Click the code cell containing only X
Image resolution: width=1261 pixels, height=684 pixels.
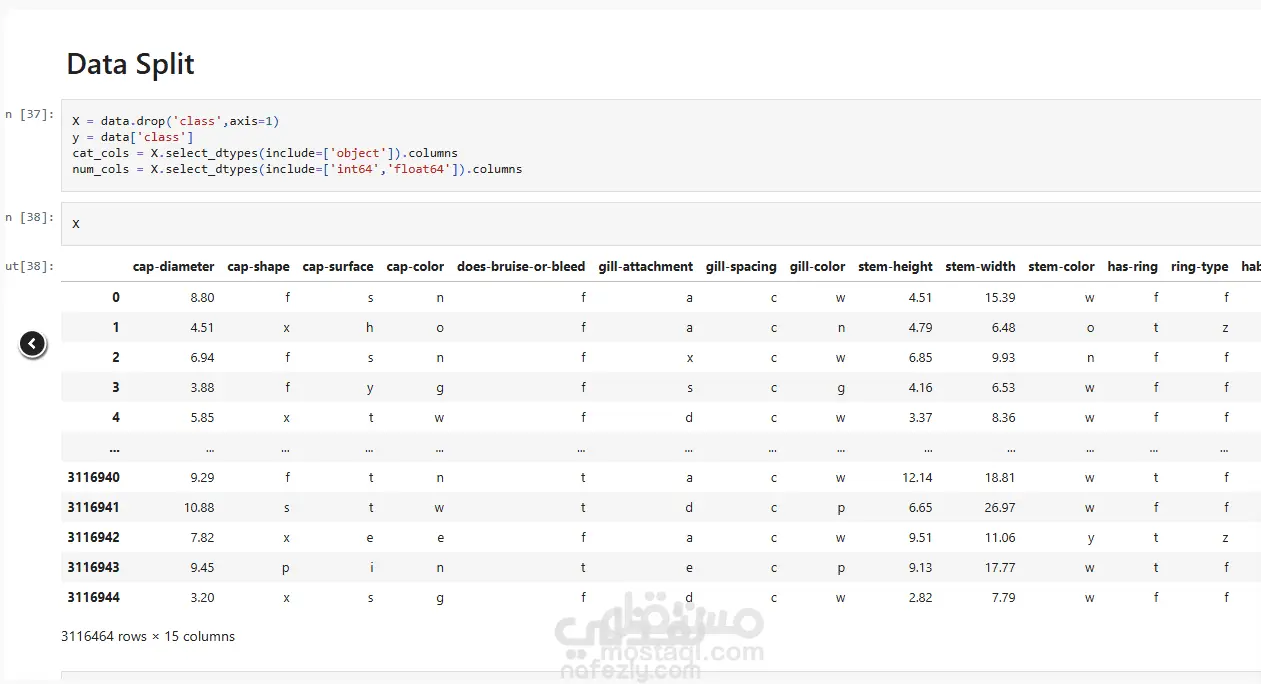tap(661, 223)
